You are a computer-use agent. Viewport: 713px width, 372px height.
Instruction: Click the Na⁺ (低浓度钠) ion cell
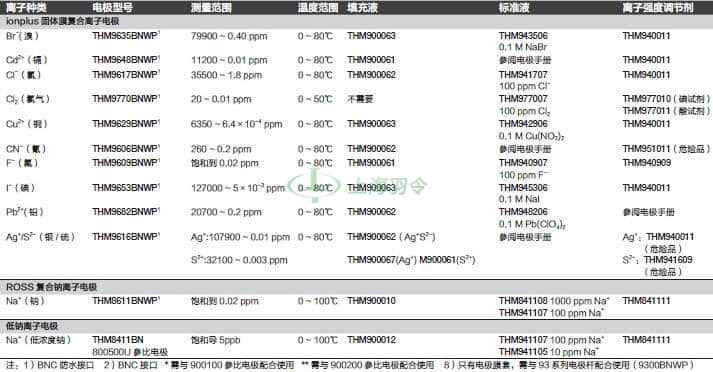38,340
